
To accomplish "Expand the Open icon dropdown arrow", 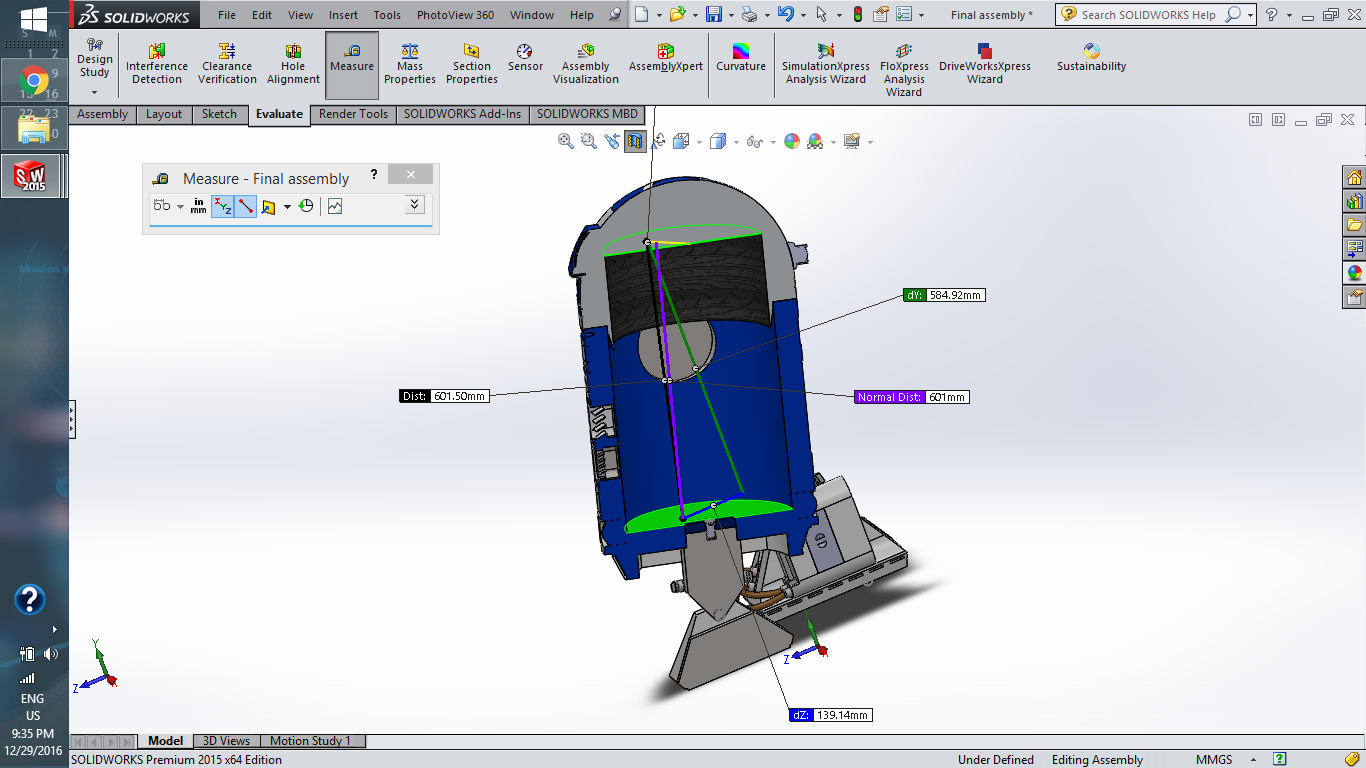I will point(693,15).
